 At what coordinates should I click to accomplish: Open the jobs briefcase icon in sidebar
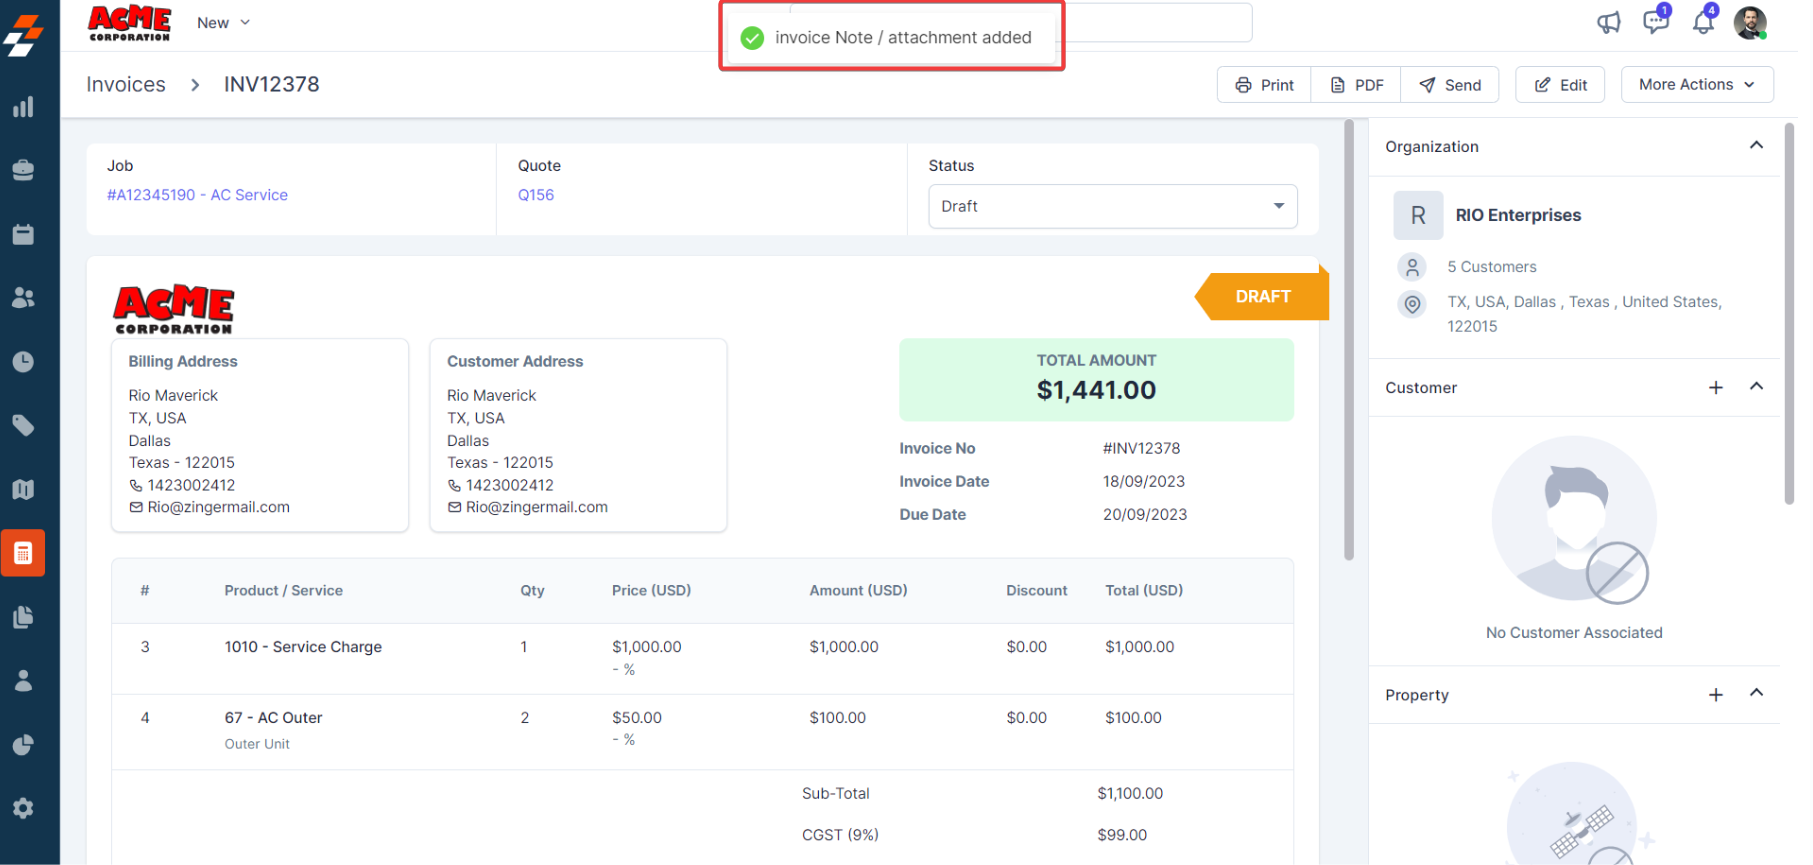[x=23, y=170]
